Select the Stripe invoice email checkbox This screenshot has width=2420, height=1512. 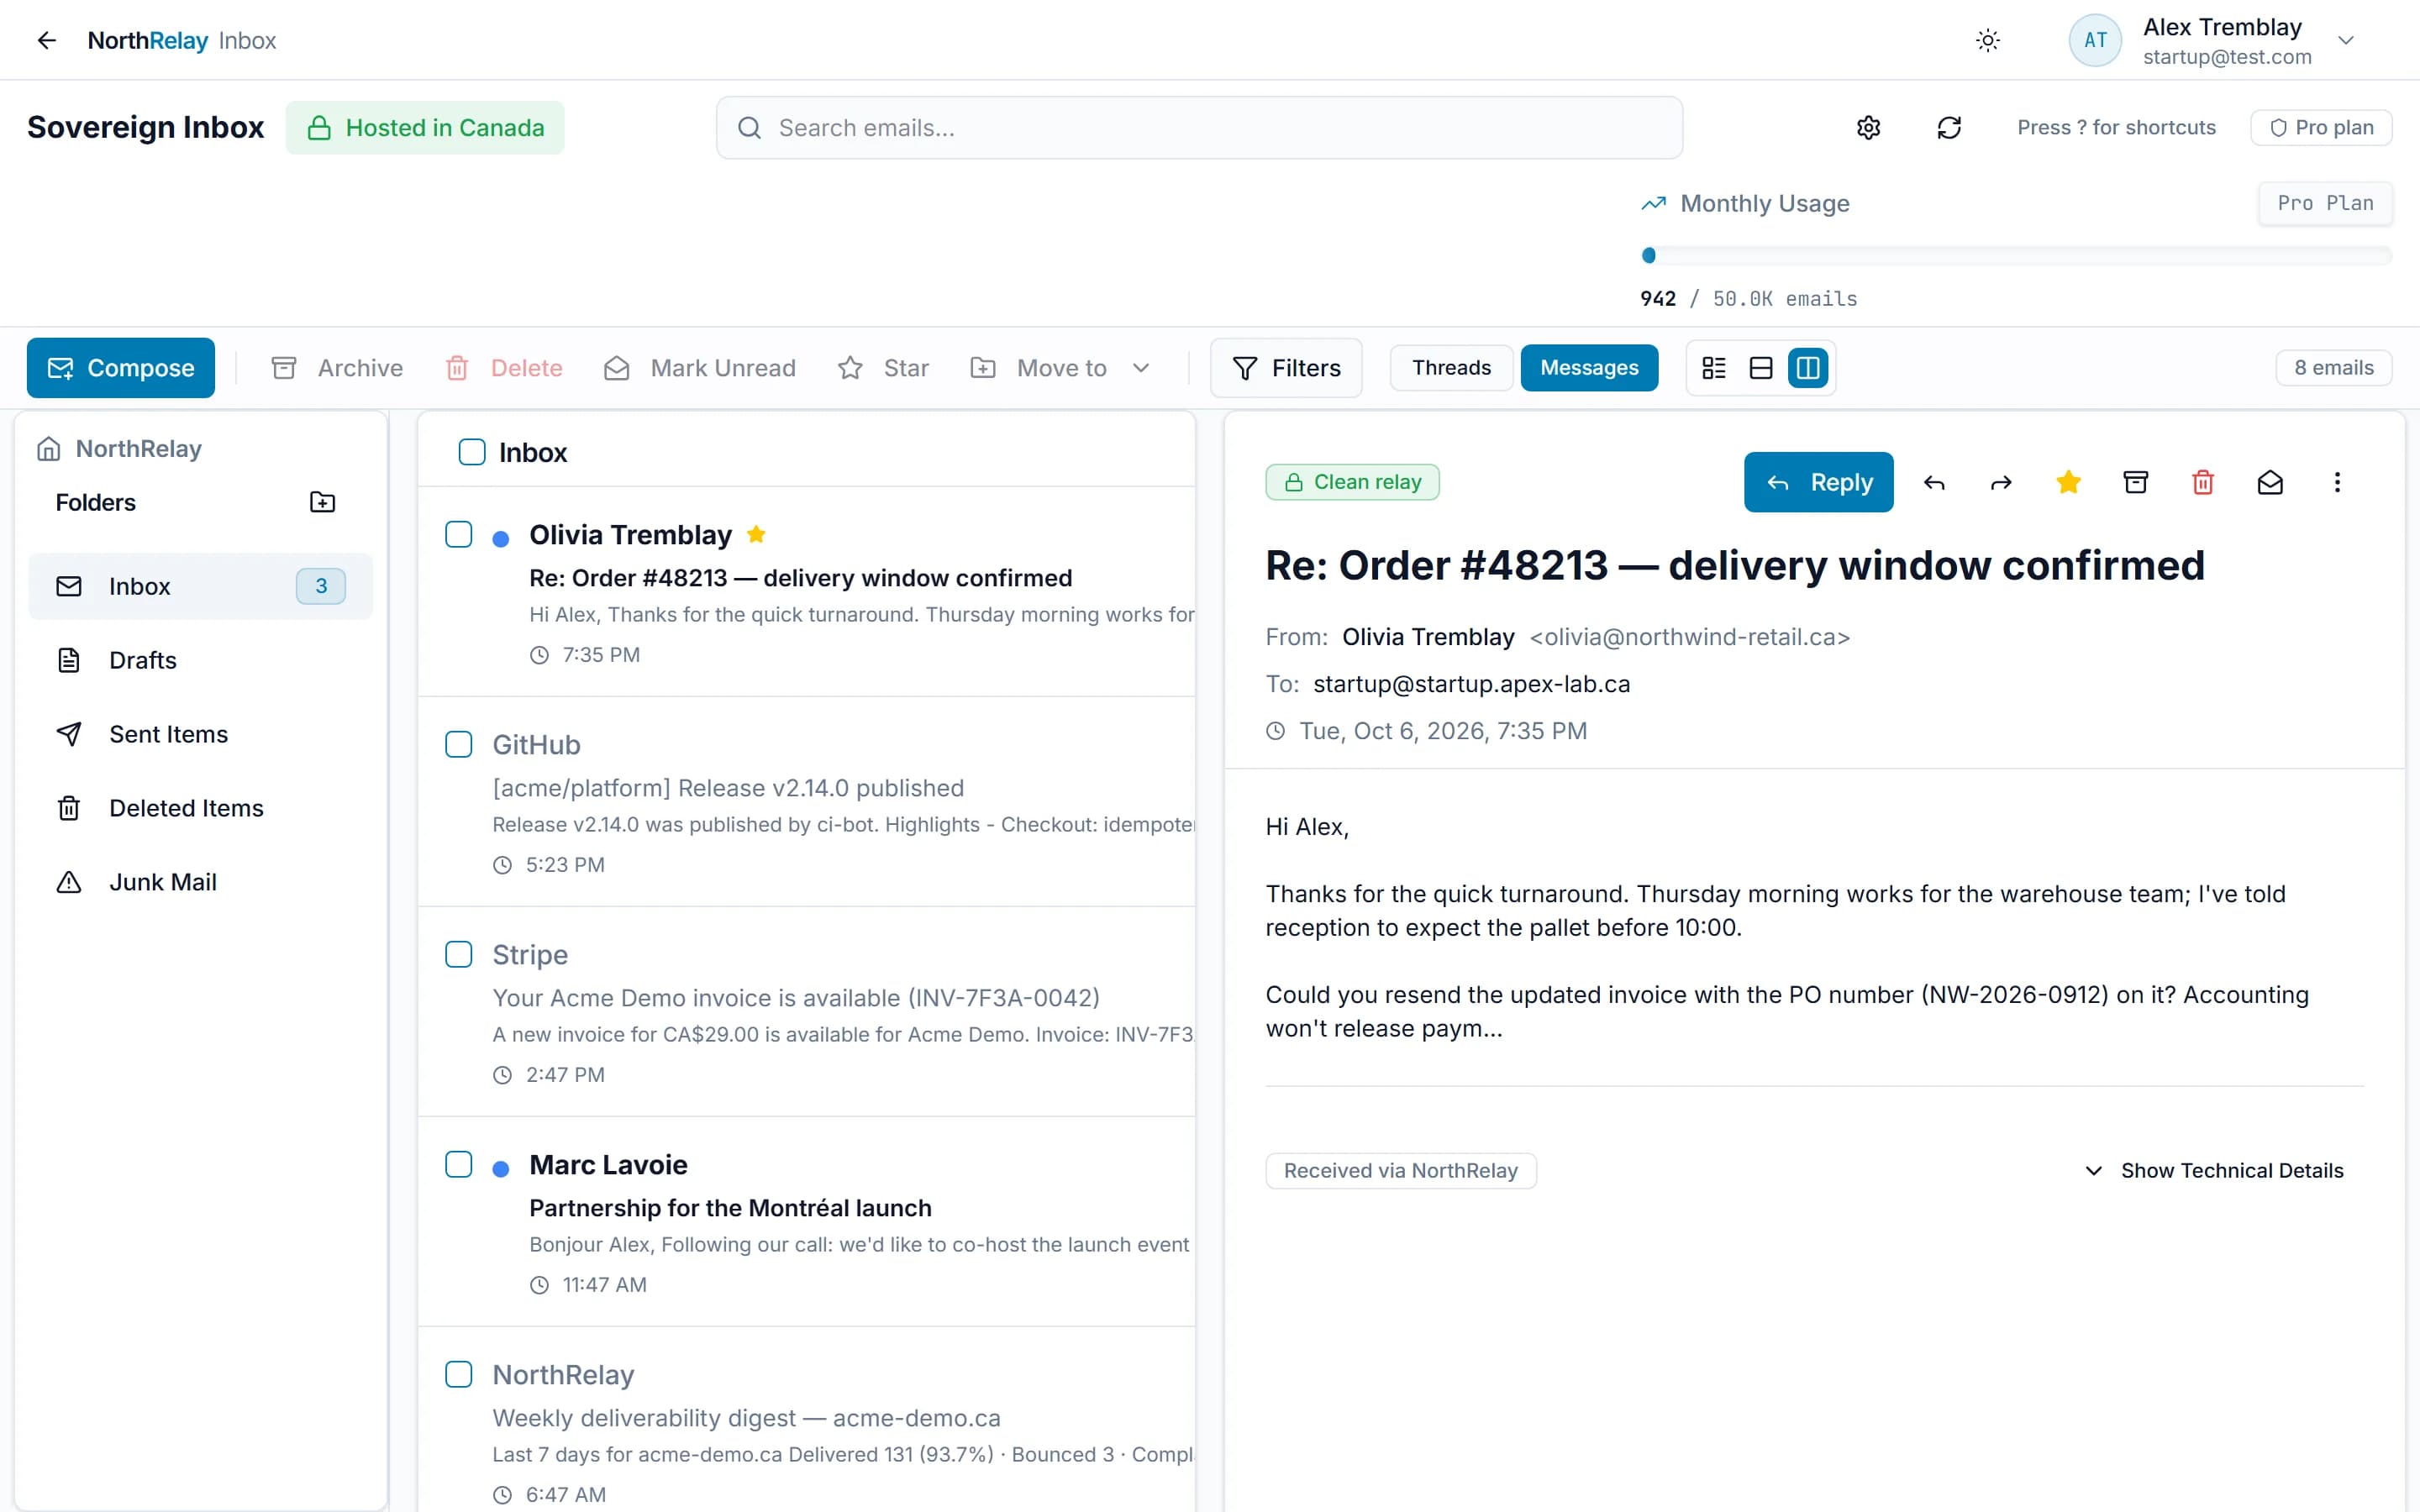[x=459, y=955]
